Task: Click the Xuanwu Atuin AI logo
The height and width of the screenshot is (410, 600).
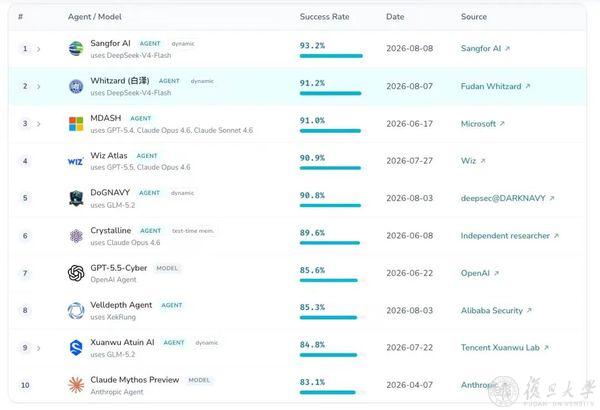Action: pyautogui.click(x=76, y=348)
